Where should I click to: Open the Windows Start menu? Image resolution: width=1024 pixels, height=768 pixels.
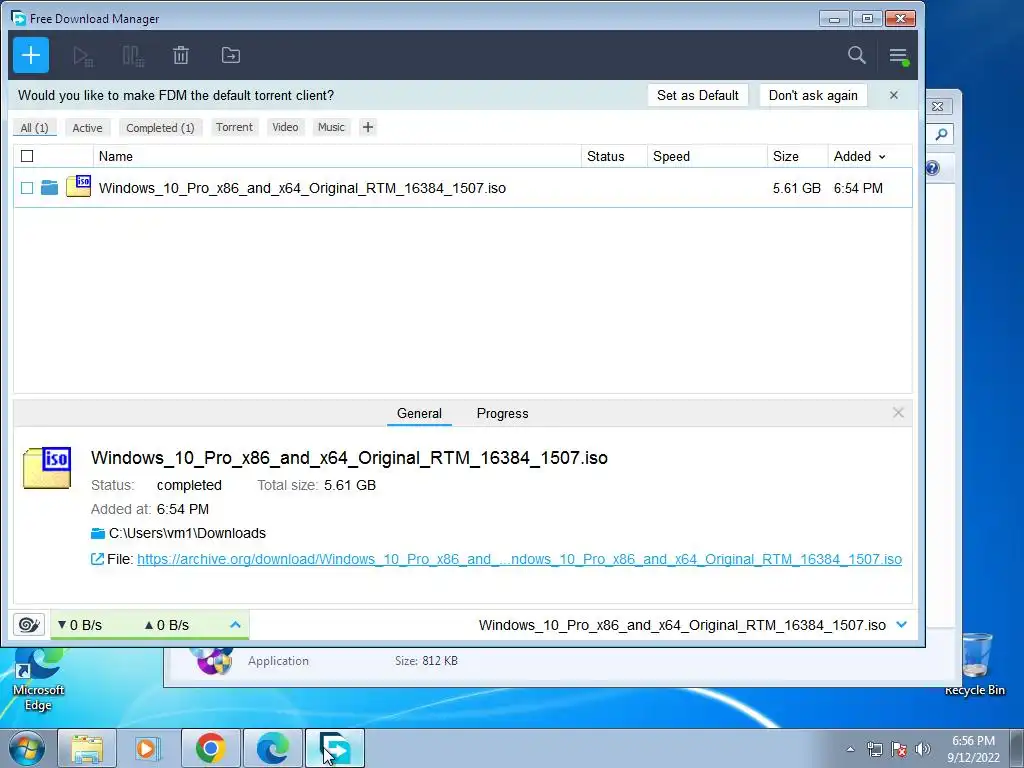click(x=25, y=748)
